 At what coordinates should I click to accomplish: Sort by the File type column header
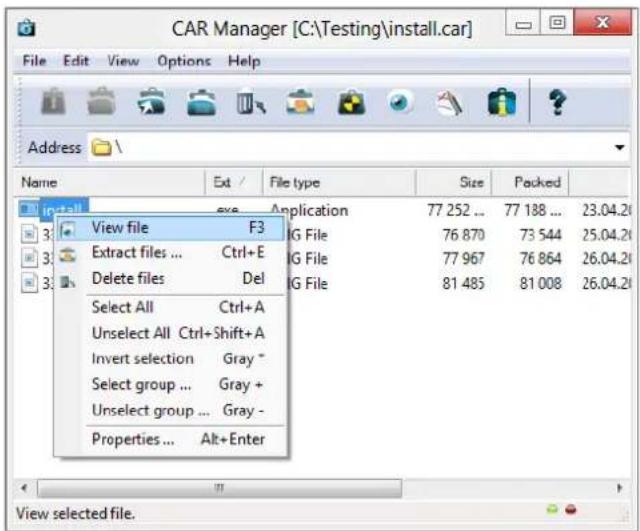[340, 182]
